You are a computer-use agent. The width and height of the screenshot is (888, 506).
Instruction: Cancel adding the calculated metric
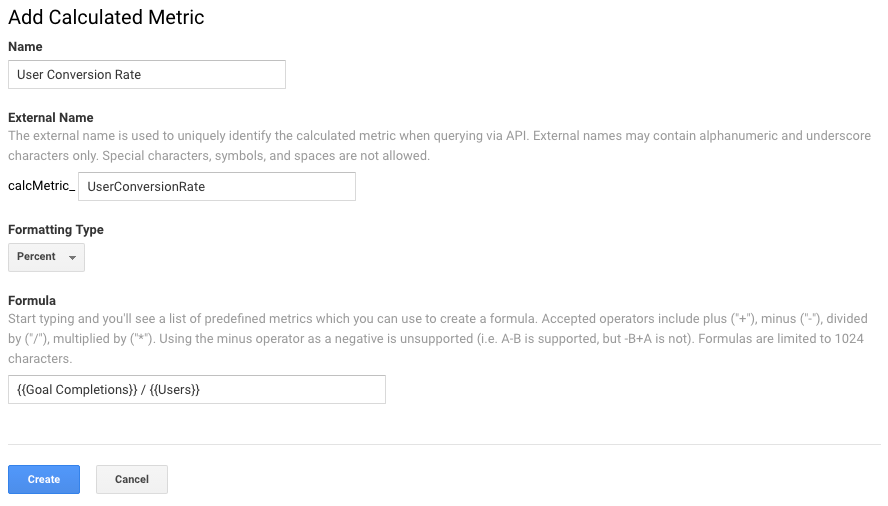(x=131, y=479)
